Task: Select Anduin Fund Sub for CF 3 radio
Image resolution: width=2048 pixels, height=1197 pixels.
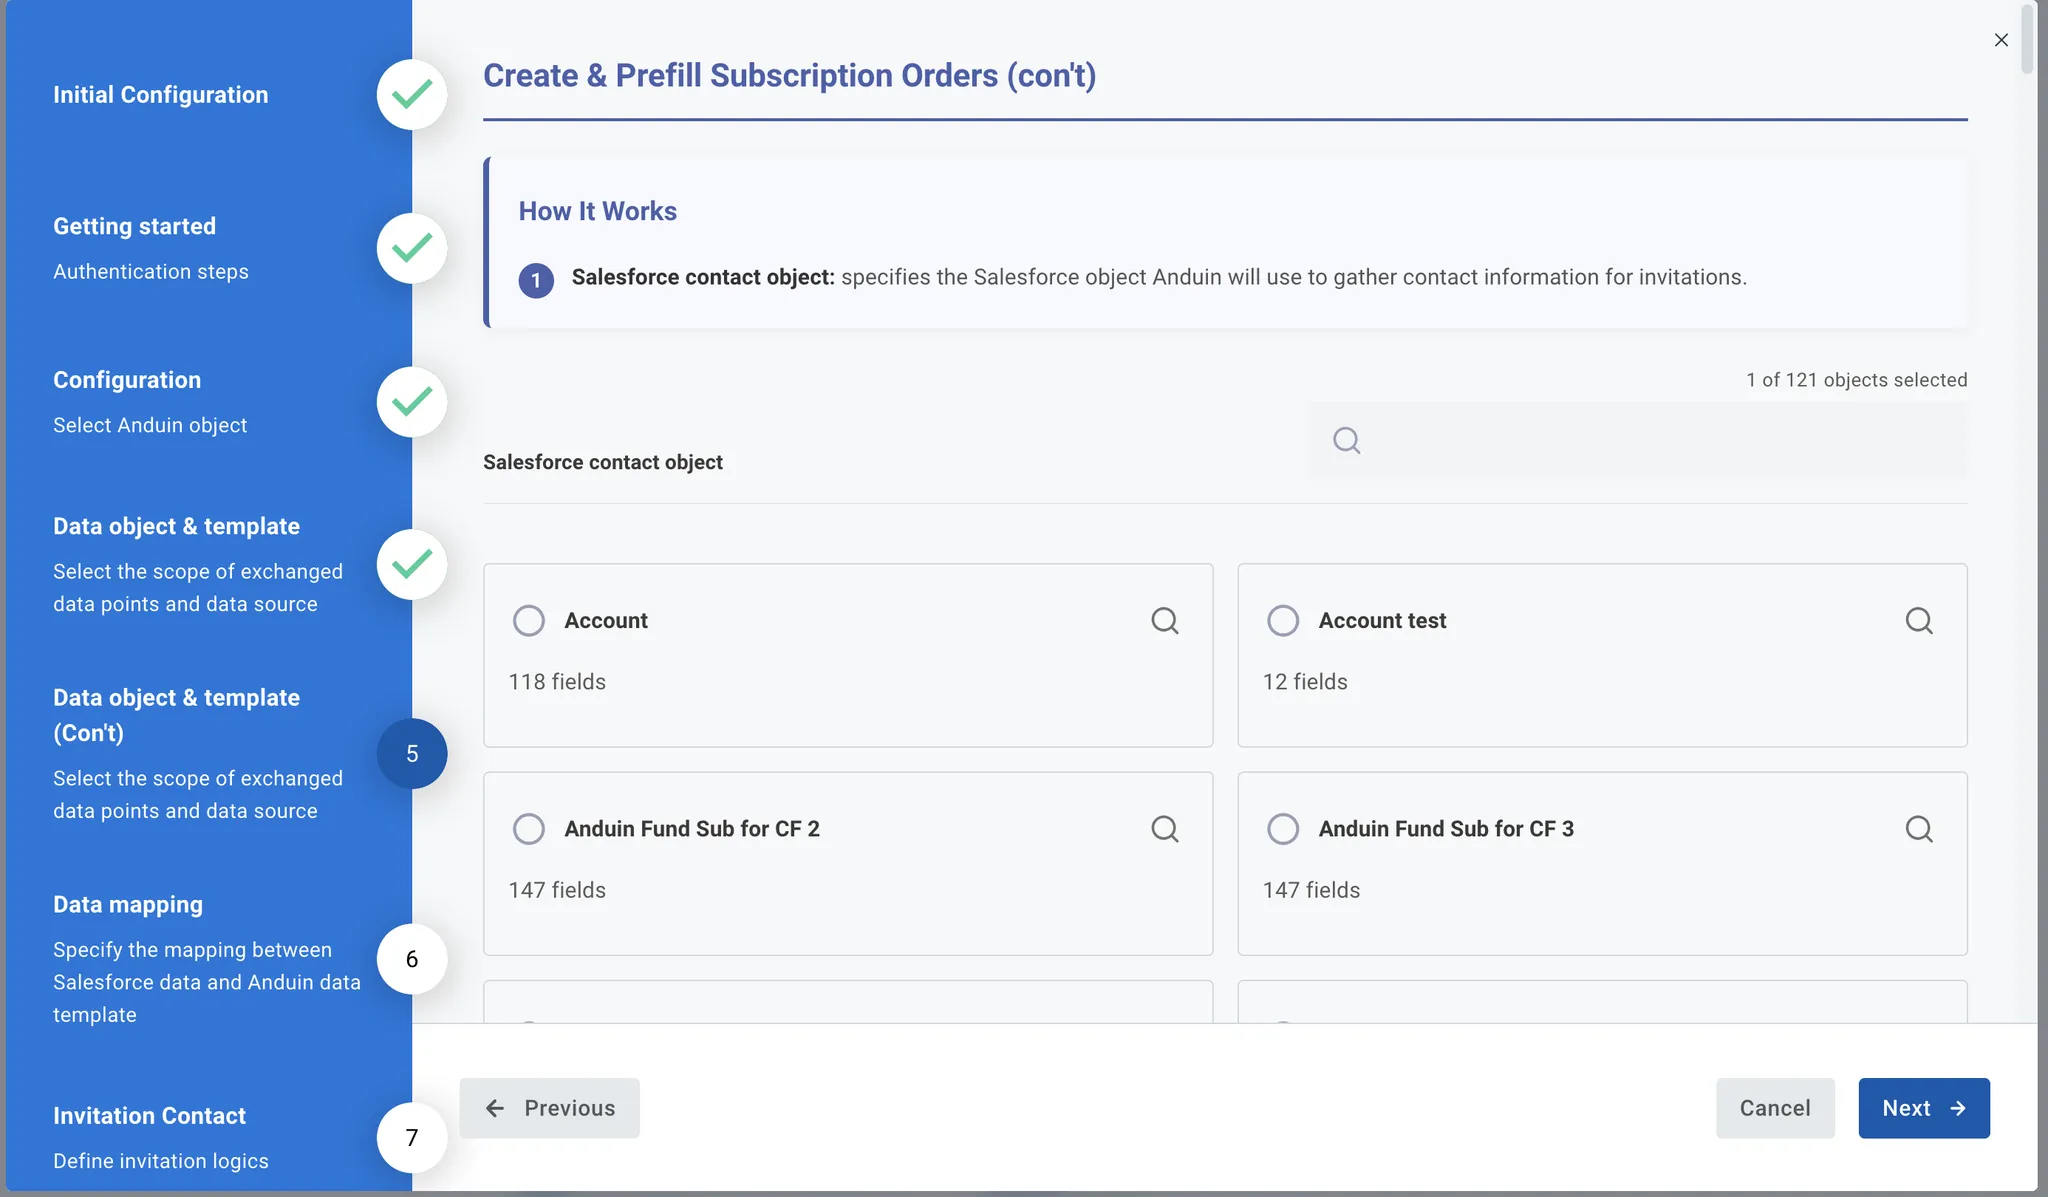Action: (x=1283, y=829)
